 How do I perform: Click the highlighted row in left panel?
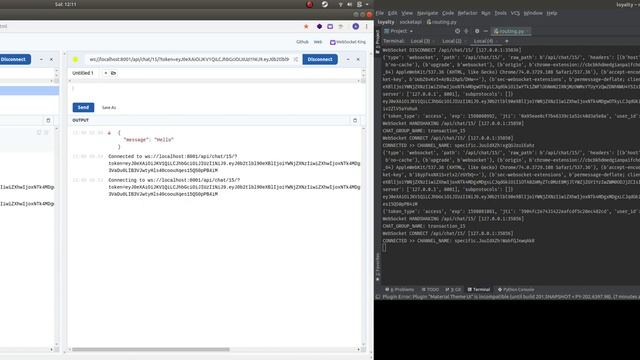[29, 90]
